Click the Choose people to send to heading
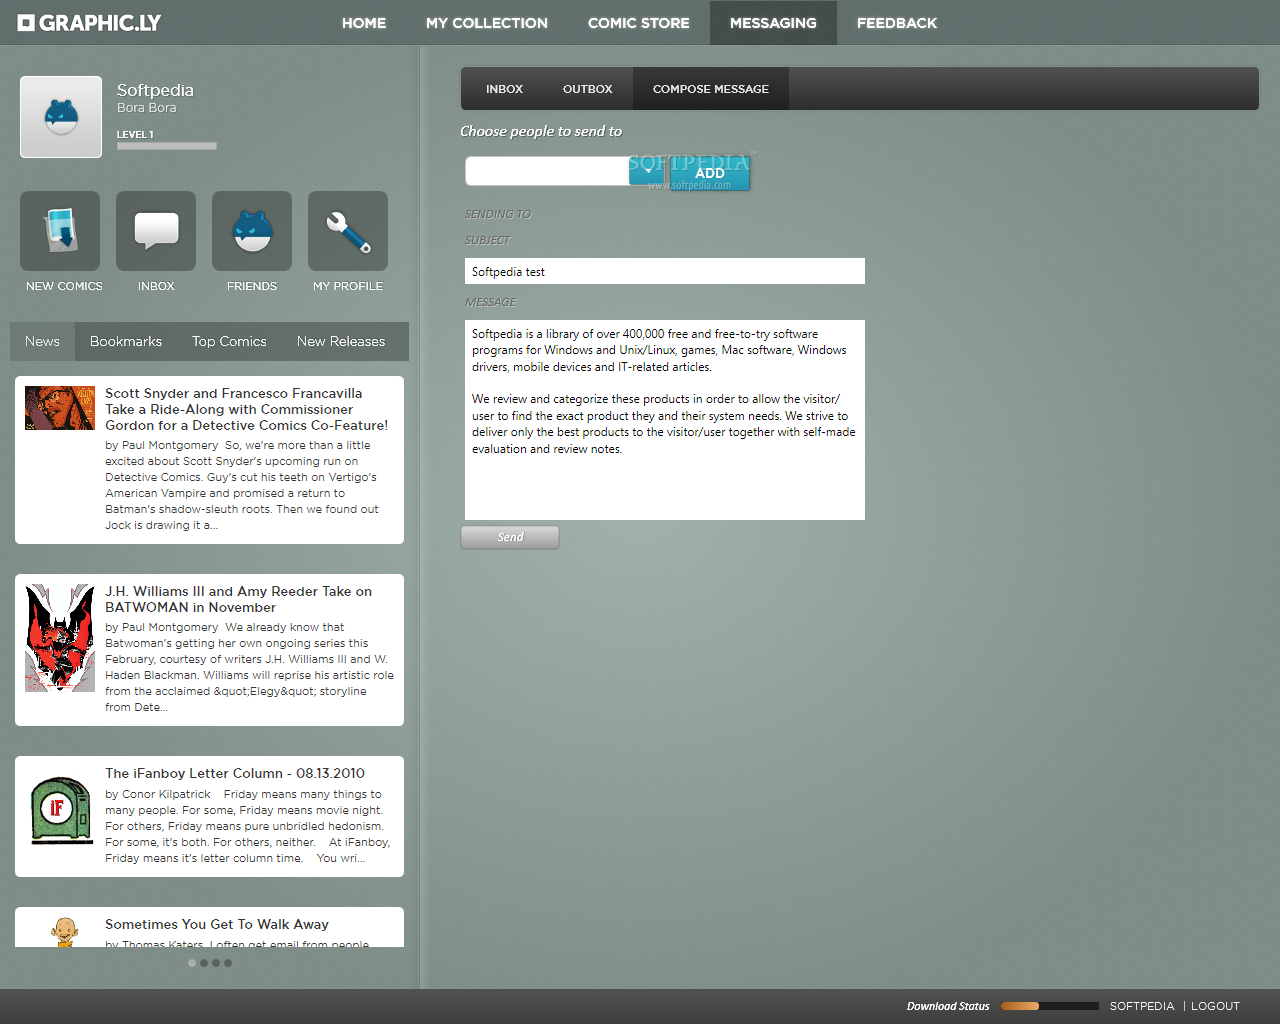 (541, 131)
